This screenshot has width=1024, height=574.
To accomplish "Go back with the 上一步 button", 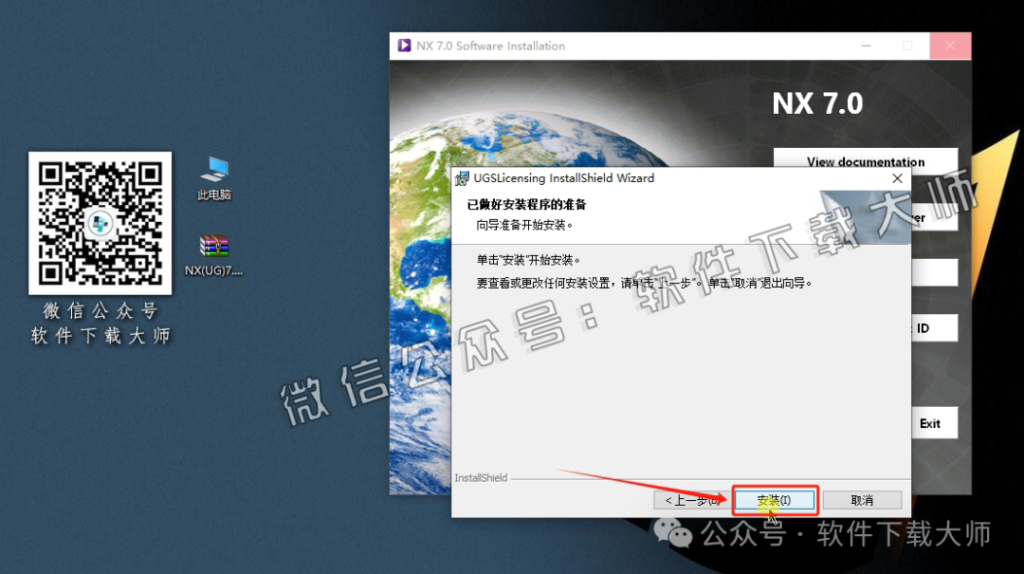I will click(691, 500).
